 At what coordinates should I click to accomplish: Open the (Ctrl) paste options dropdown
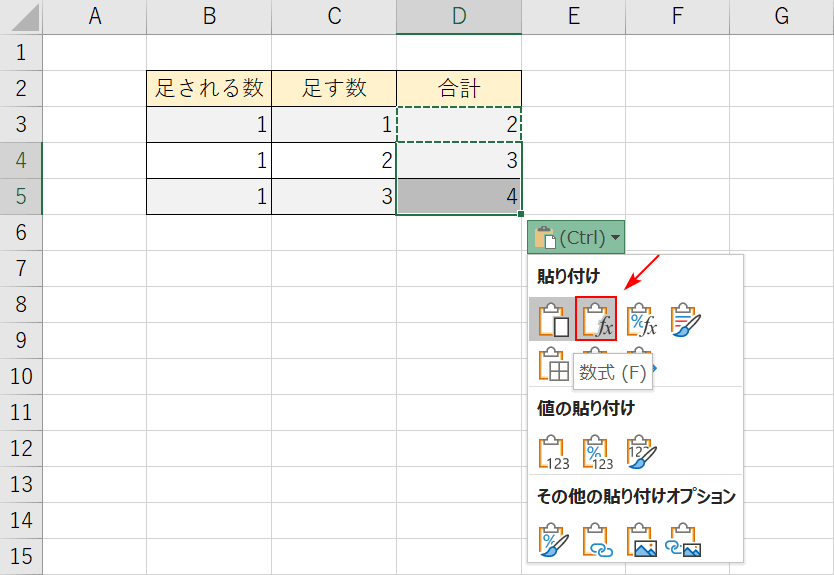pos(576,237)
